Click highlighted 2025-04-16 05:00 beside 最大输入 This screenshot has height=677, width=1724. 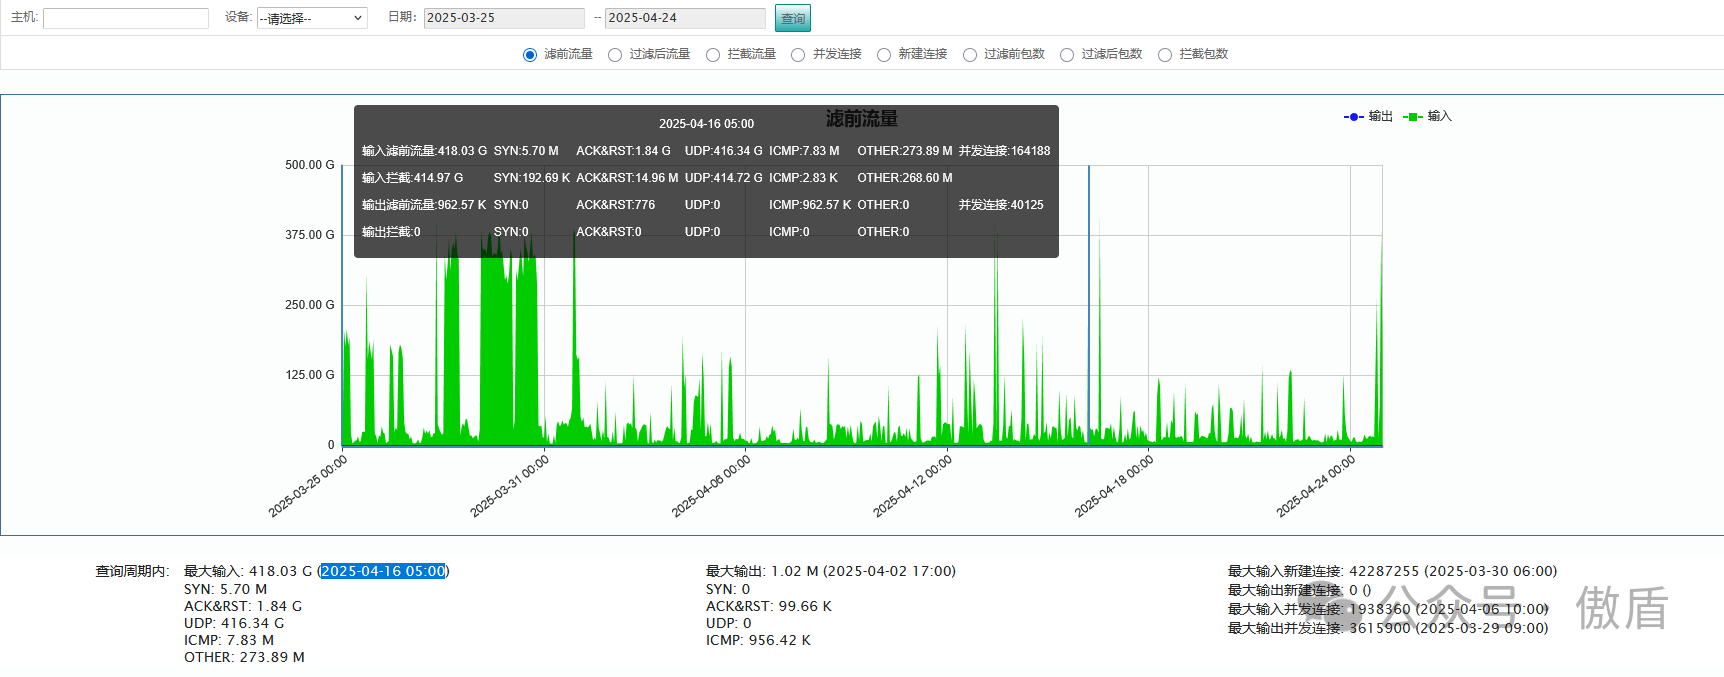(x=383, y=571)
